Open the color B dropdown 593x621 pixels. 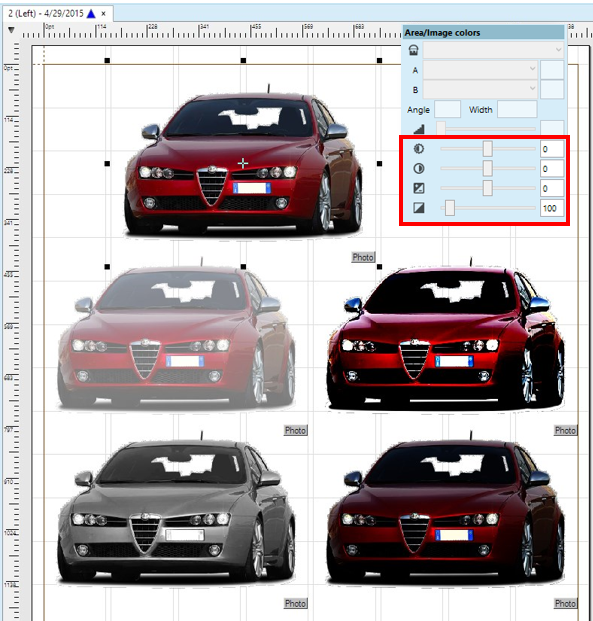click(x=480, y=89)
